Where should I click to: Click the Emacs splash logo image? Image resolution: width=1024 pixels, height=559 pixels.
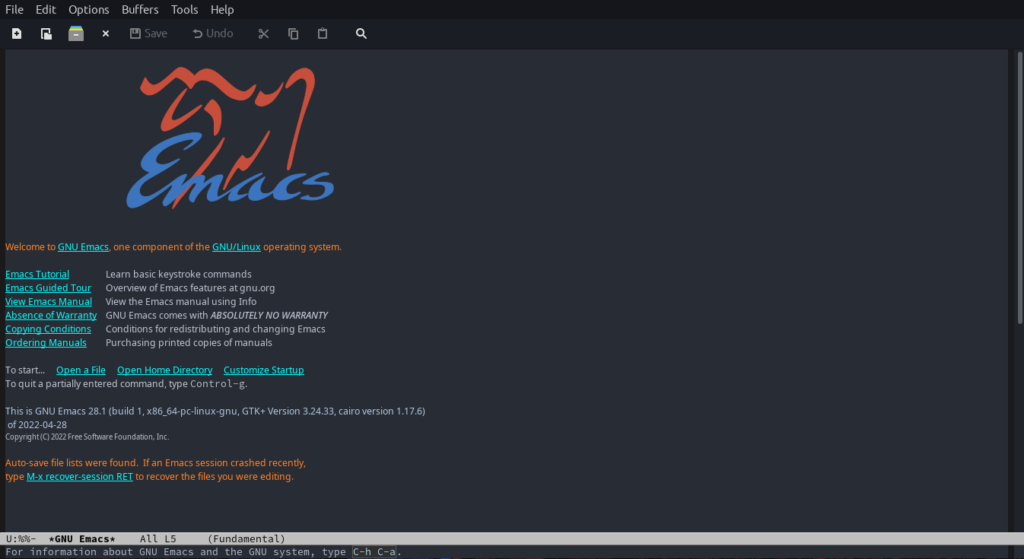(231, 138)
